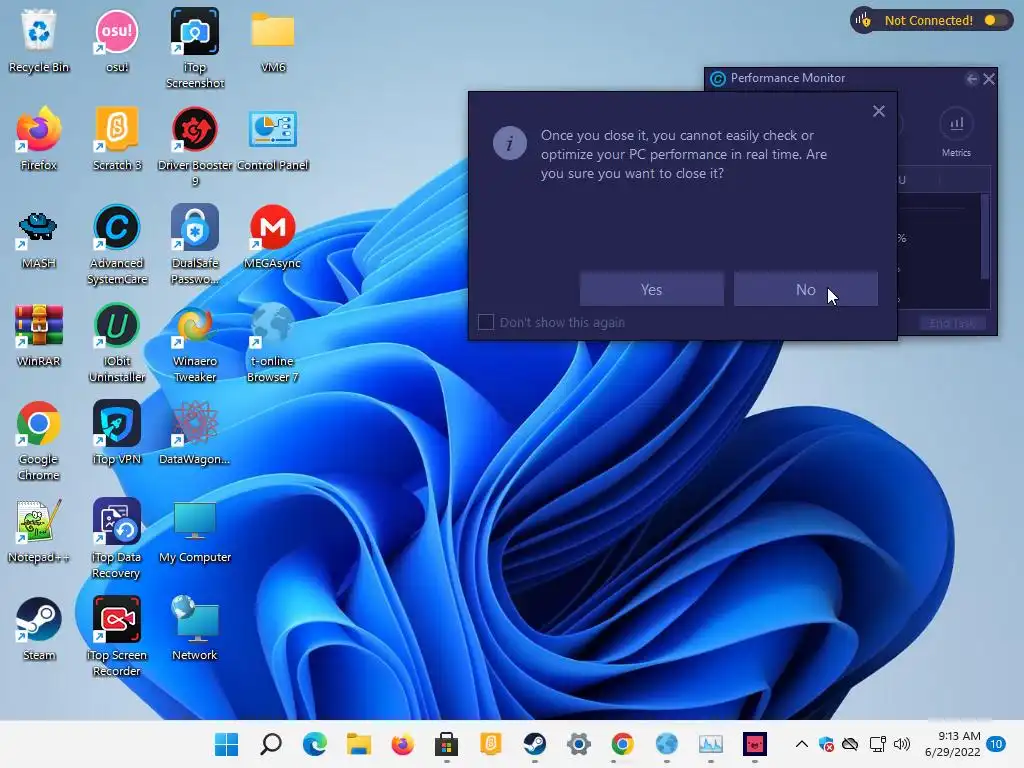Viewport: 1024px width, 768px height.
Task: Select iTop Screen Recorder icon
Action: pyautogui.click(x=117, y=637)
